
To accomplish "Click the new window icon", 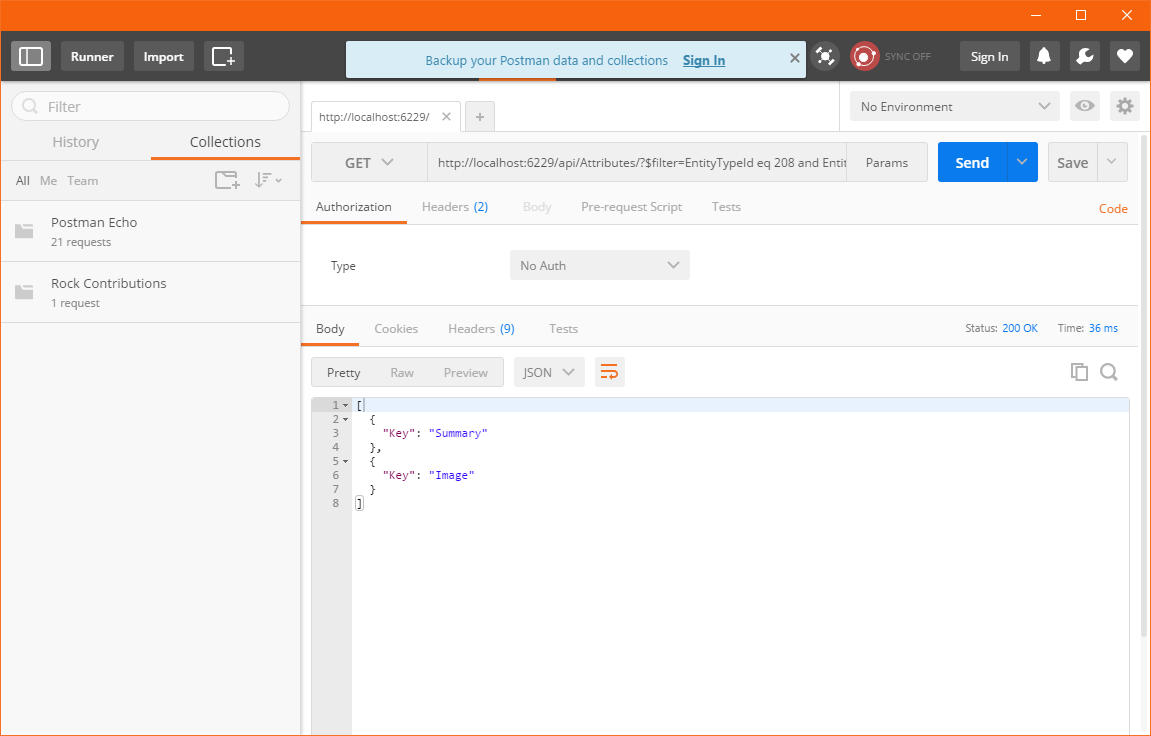I will (223, 57).
